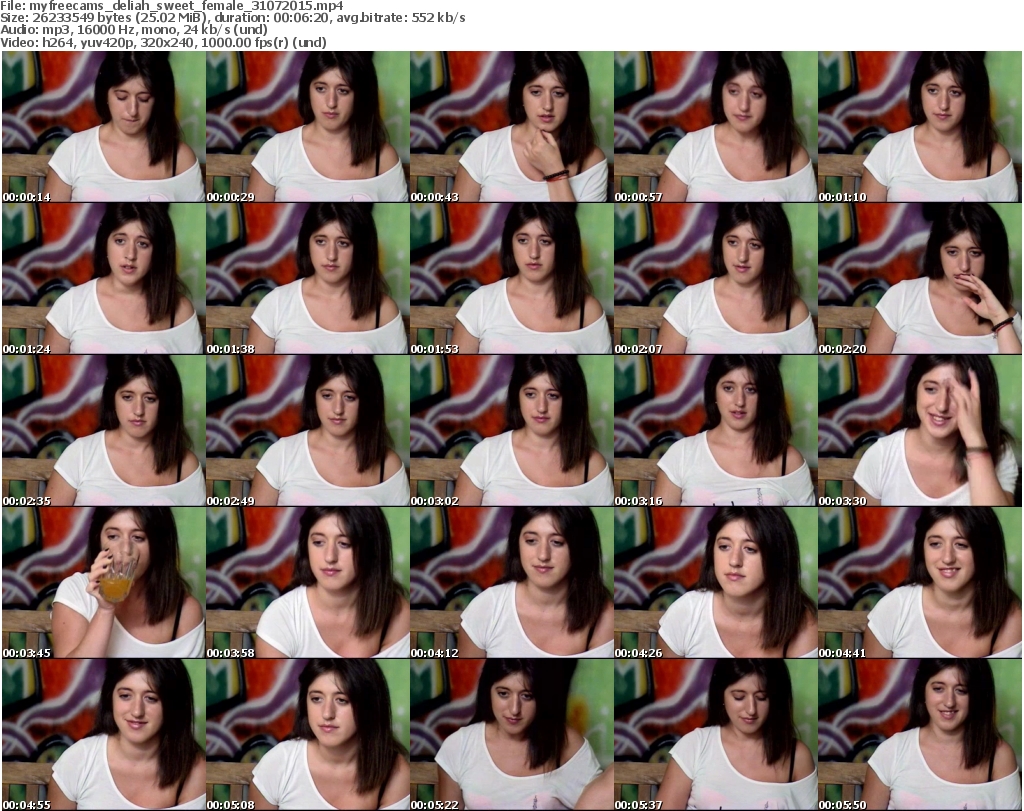Image resolution: width=1024 pixels, height=811 pixels.
Task: Select the thumbnail stamped 00:00:57
Action: tap(715, 127)
